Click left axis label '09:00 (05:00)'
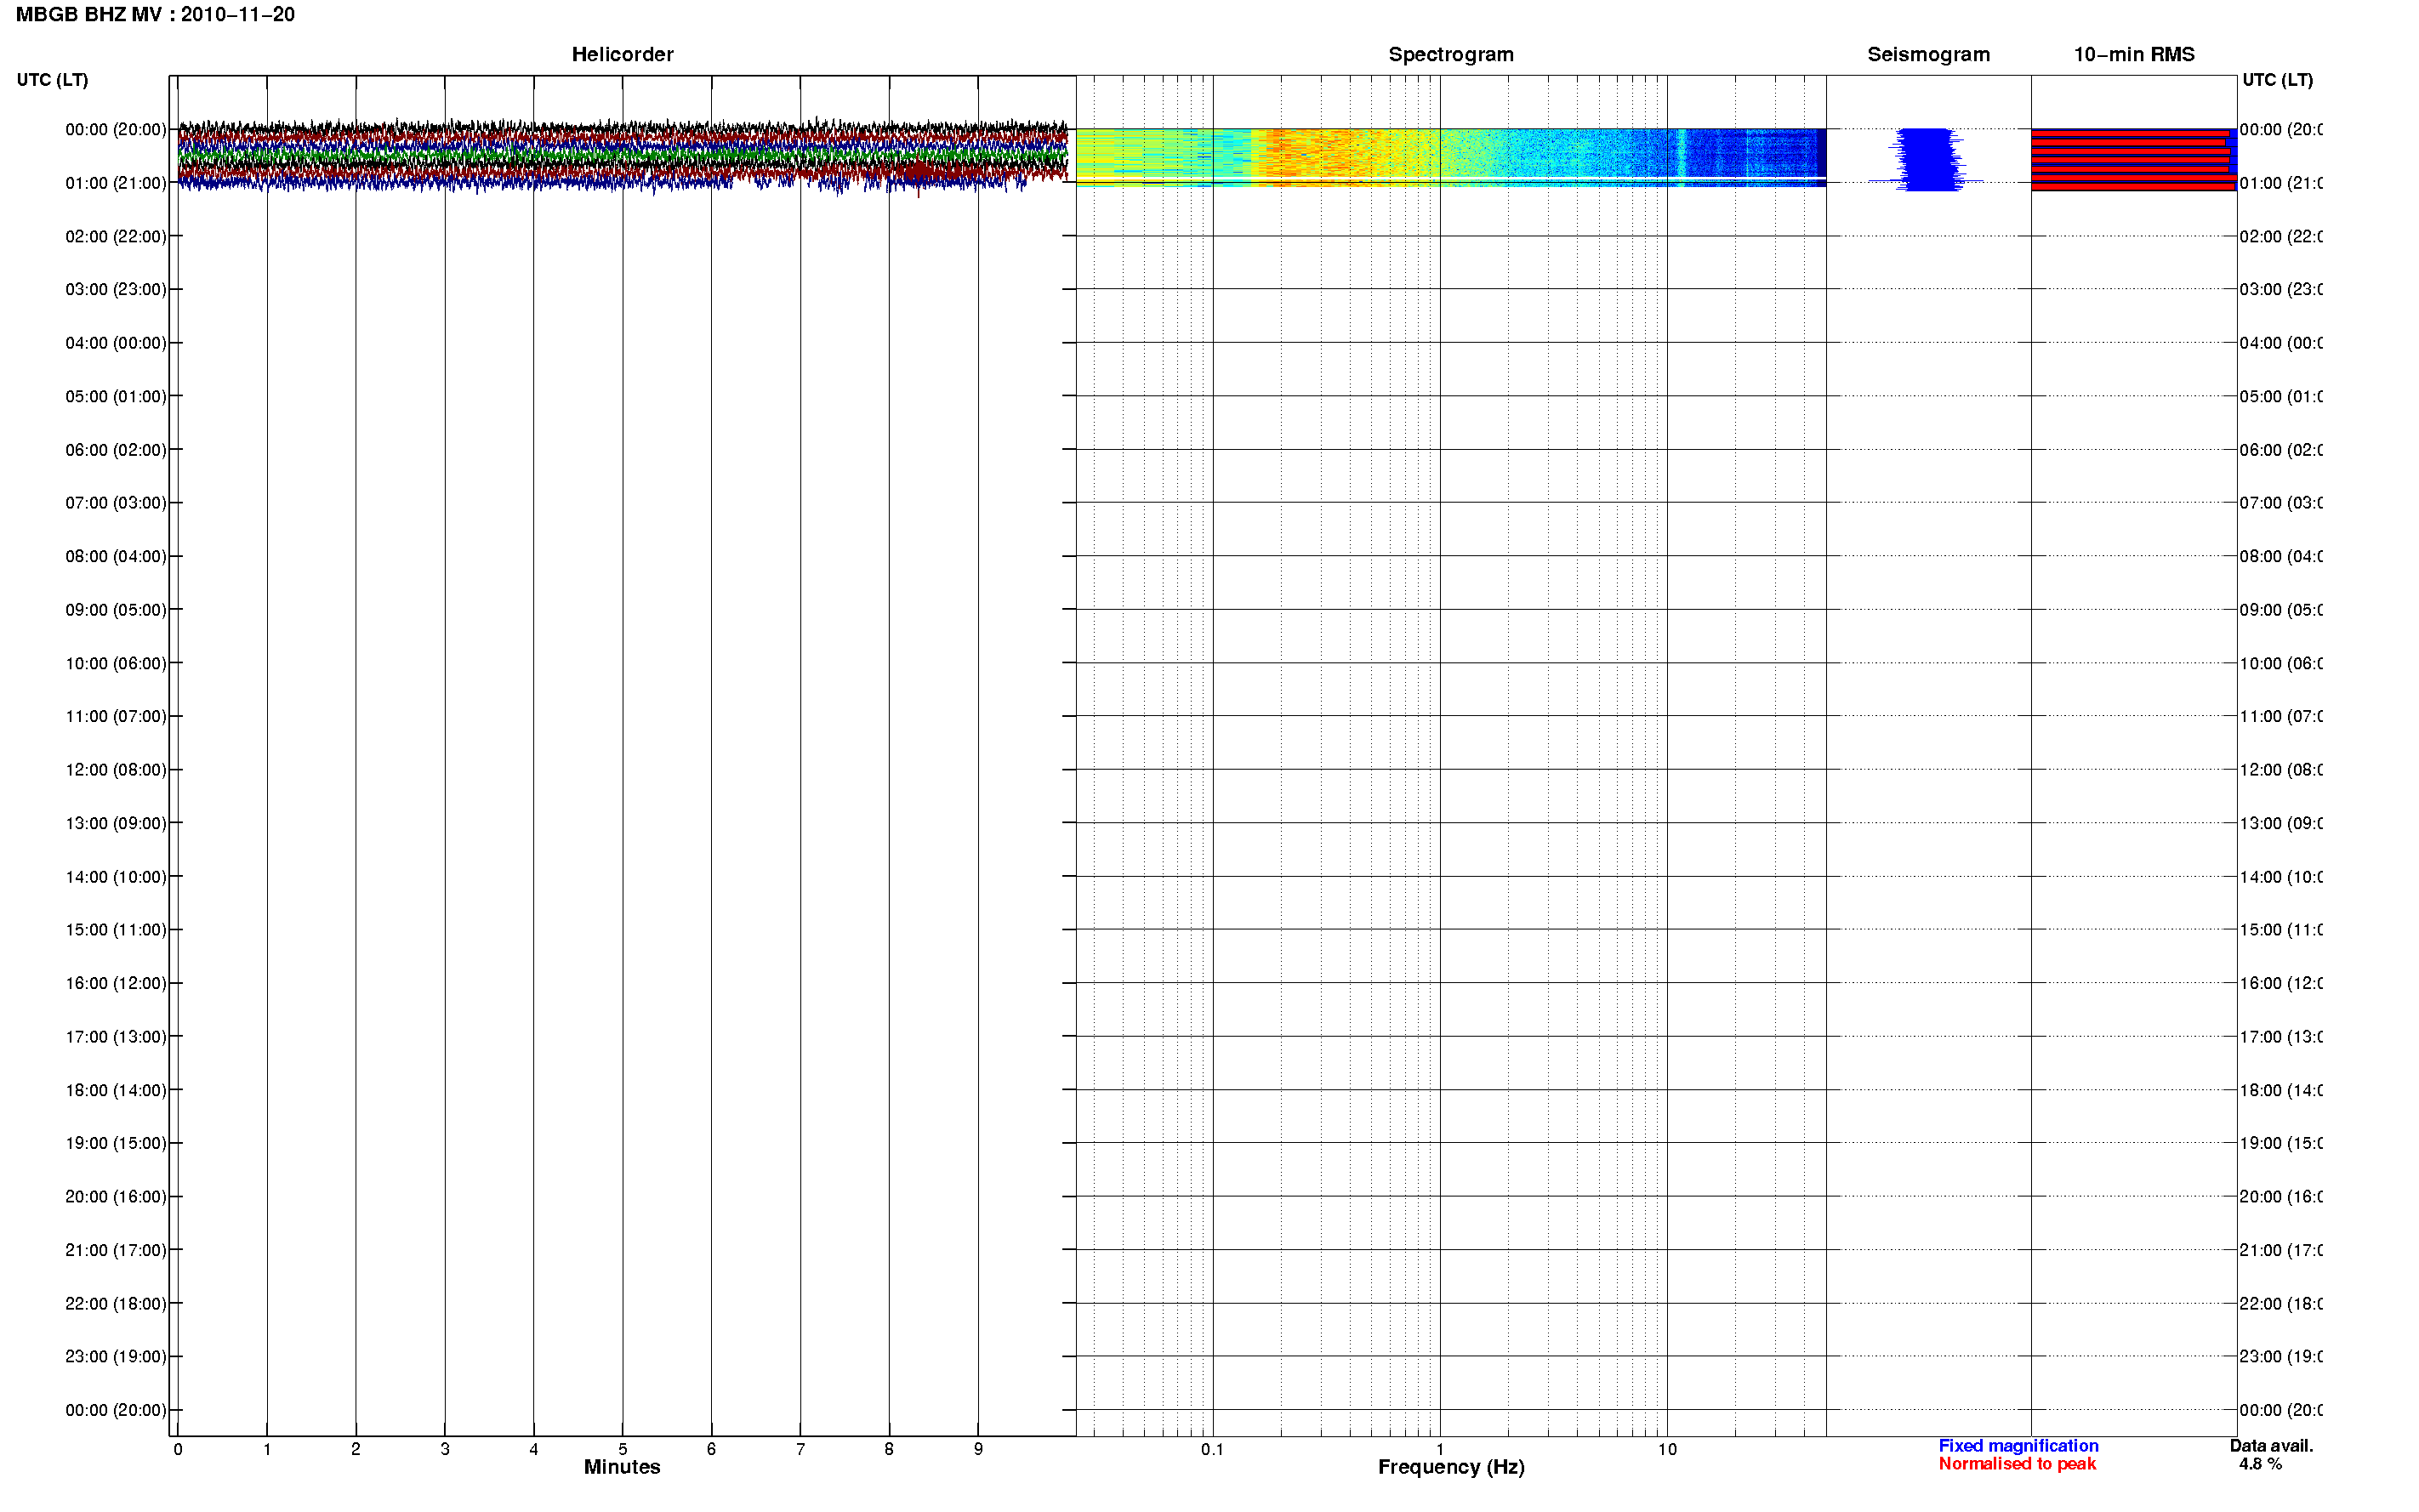2419x1512 pixels. click(x=116, y=610)
